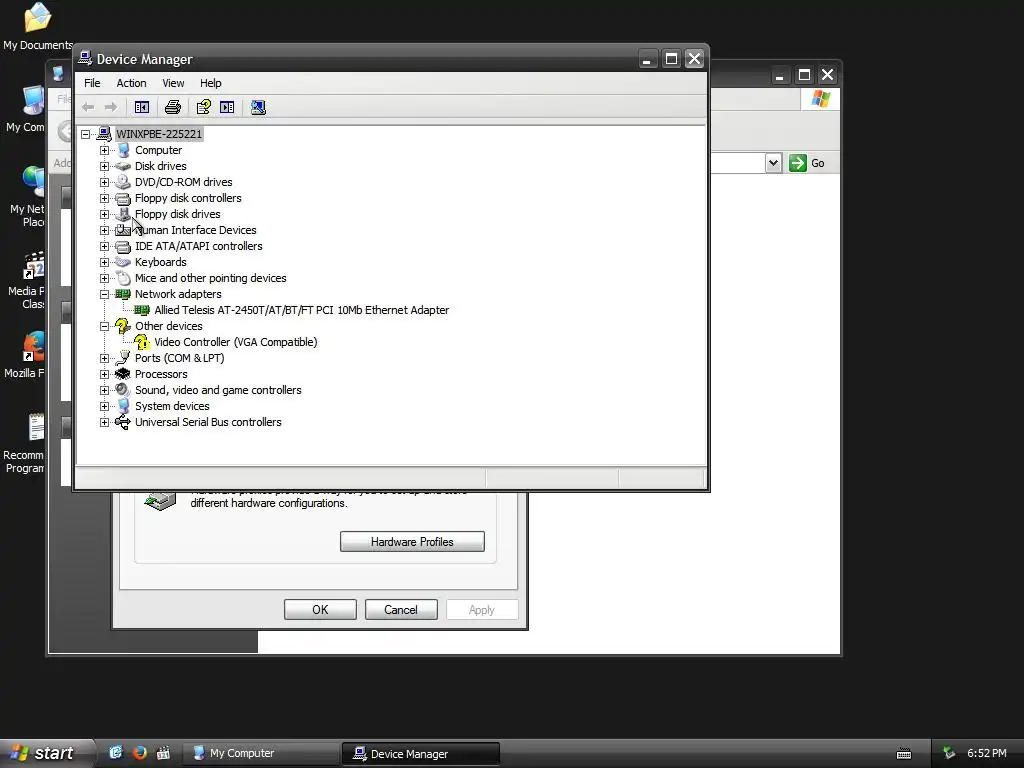Click the Back arrow in Device Manager toolbar
Image resolution: width=1024 pixels, height=768 pixels.
88,107
